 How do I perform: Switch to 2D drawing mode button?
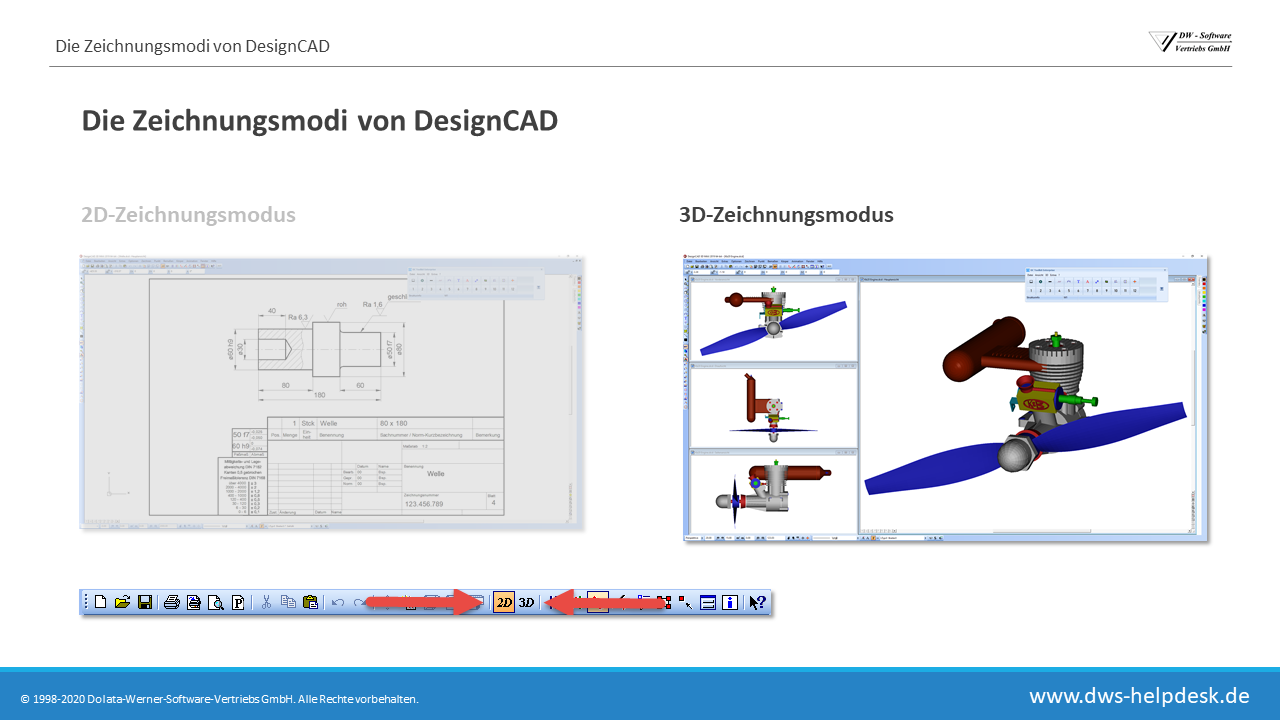click(504, 602)
